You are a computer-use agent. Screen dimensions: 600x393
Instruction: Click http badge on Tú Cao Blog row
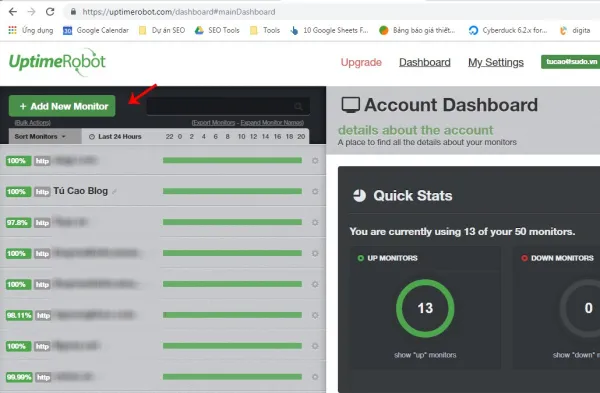click(x=42, y=192)
